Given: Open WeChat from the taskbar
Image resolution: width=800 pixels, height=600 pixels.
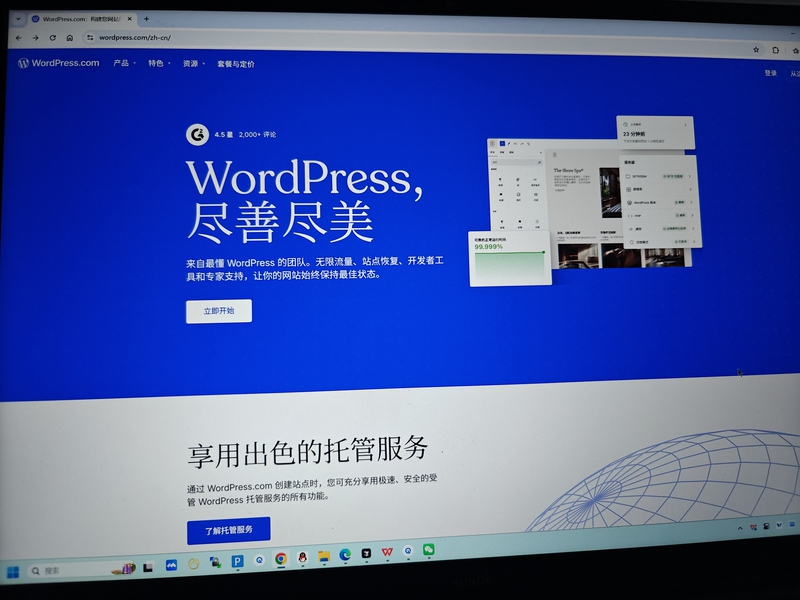Looking at the screenshot, I should [x=429, y=550].
